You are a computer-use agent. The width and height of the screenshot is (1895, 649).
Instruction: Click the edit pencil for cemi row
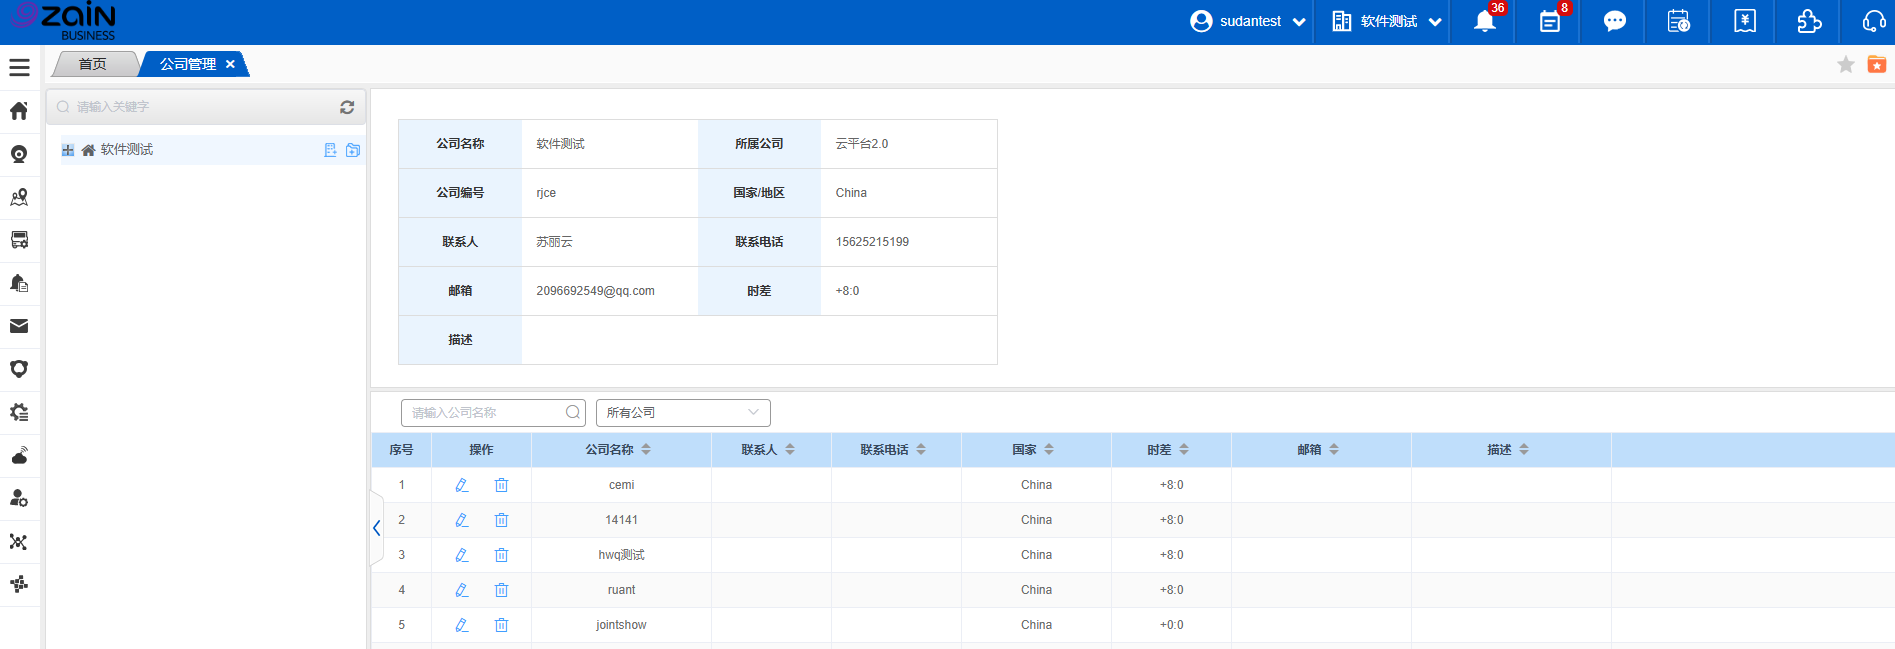[x=461, y=485]
